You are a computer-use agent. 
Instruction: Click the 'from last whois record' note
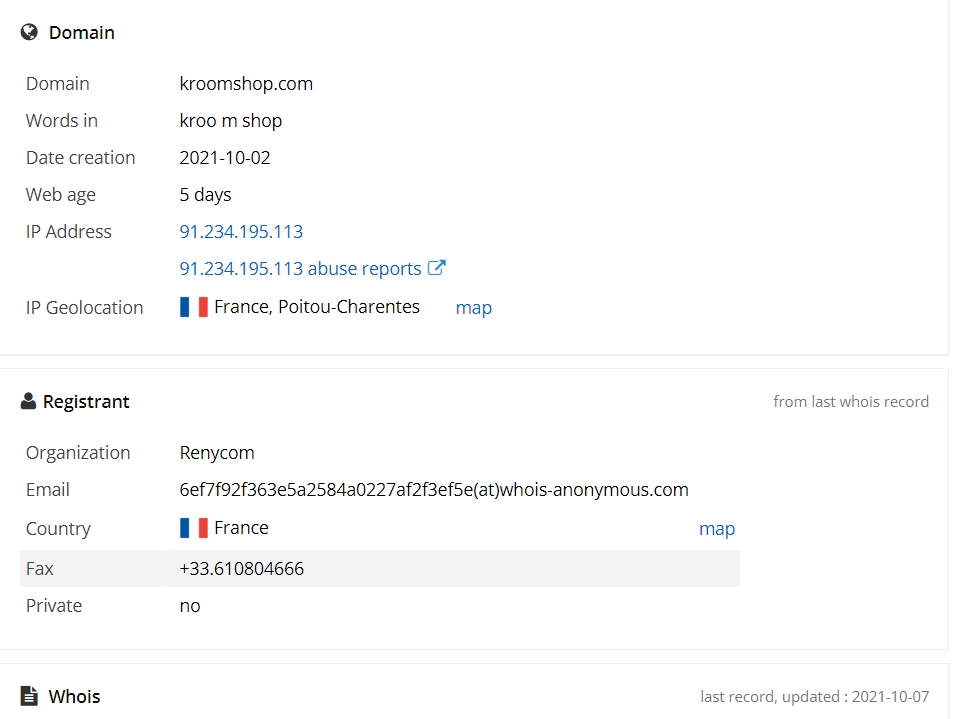point(851,401)
